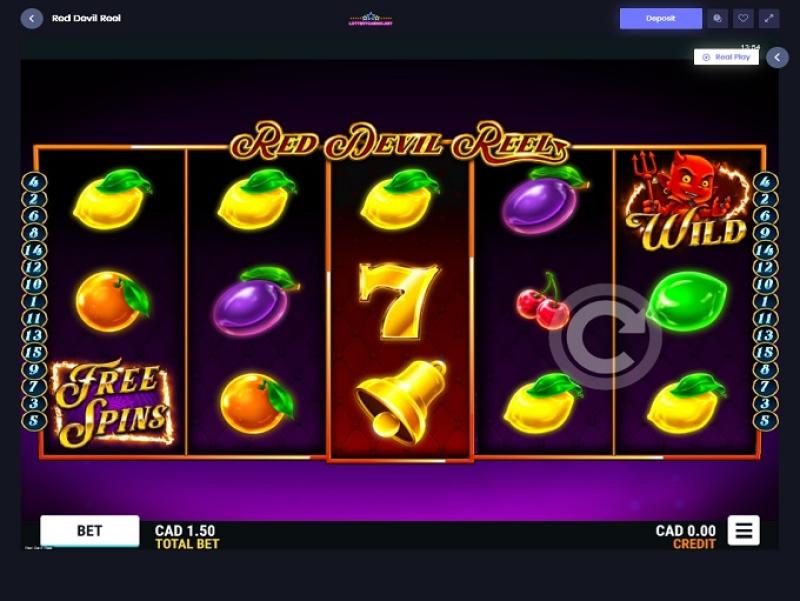Go back using the arrow beside the game title

[x=32, y=18]
